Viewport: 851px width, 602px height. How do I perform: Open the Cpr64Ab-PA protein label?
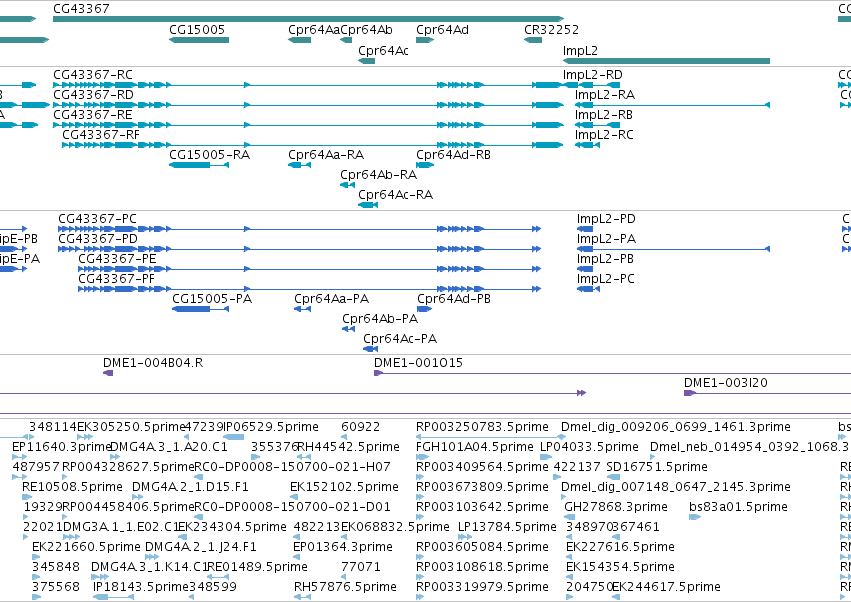coord(380,319)
